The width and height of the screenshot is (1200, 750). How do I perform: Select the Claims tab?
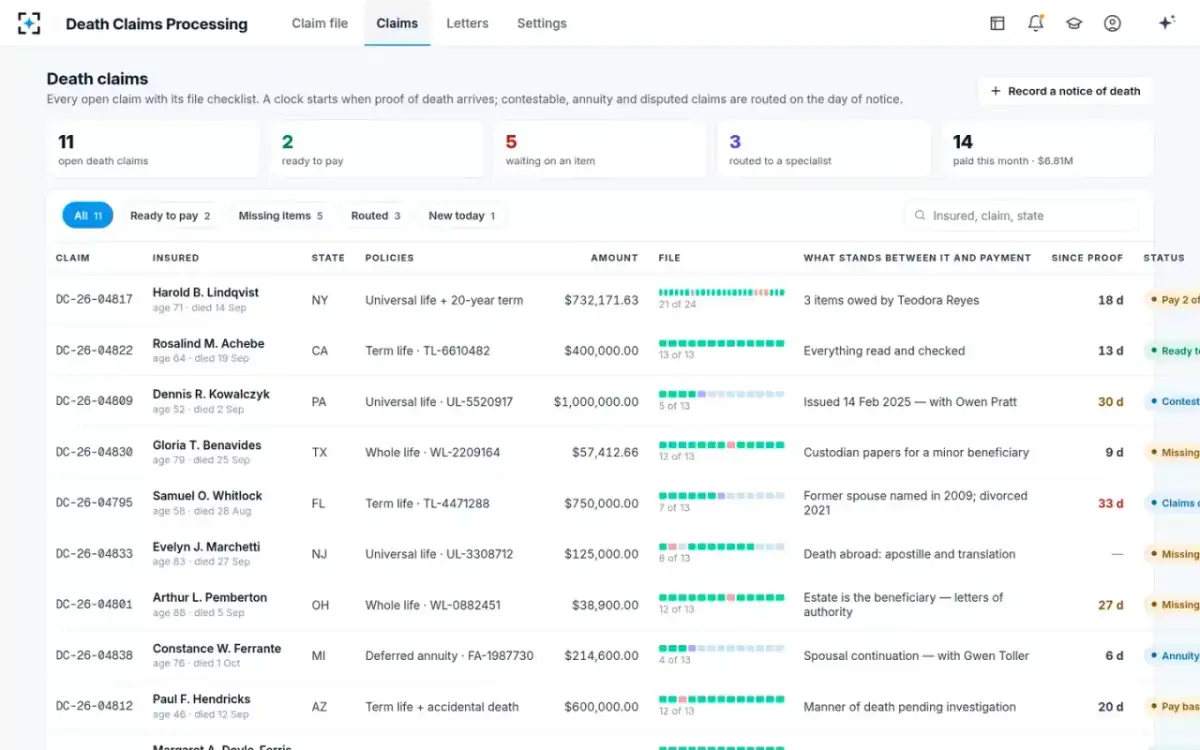point(397,23)
